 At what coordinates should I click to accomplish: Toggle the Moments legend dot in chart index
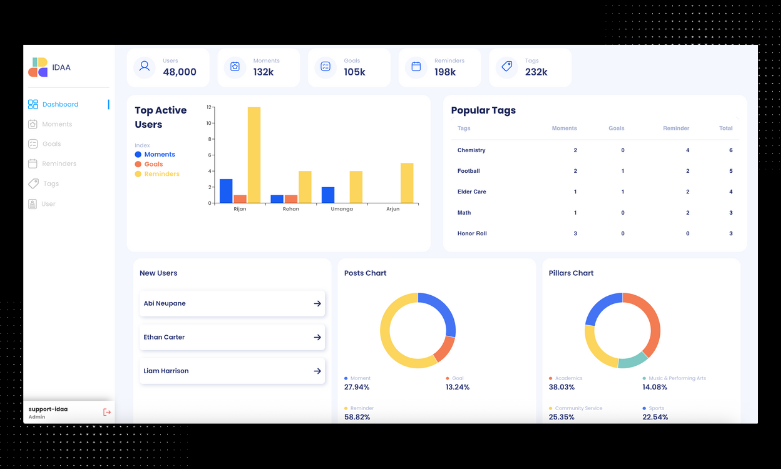138,154
